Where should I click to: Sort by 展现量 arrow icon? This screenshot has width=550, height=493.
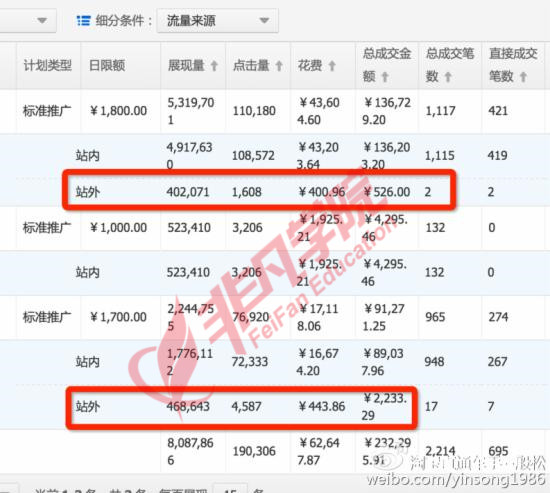coord(214,66)
